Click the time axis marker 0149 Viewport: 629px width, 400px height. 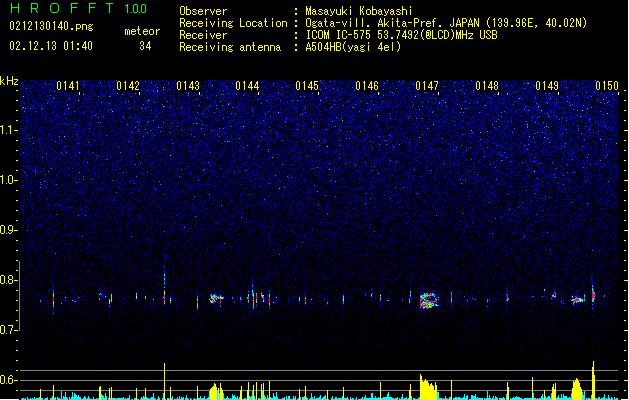click(547, 86)
